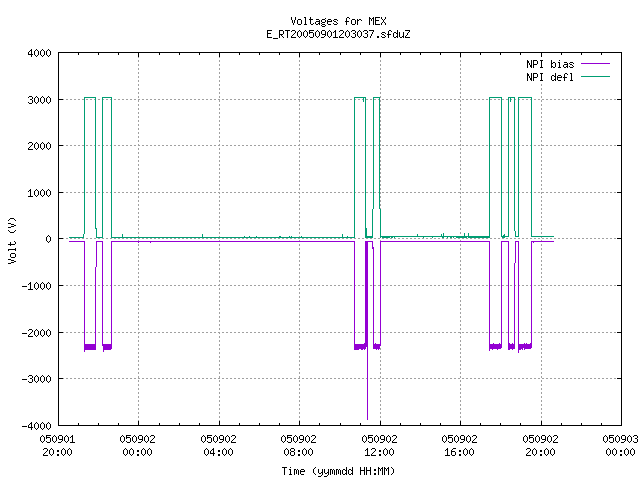Click the purple NPI bias legend line
The width and height of the screenshot is (640, 480).
point(595,64)
